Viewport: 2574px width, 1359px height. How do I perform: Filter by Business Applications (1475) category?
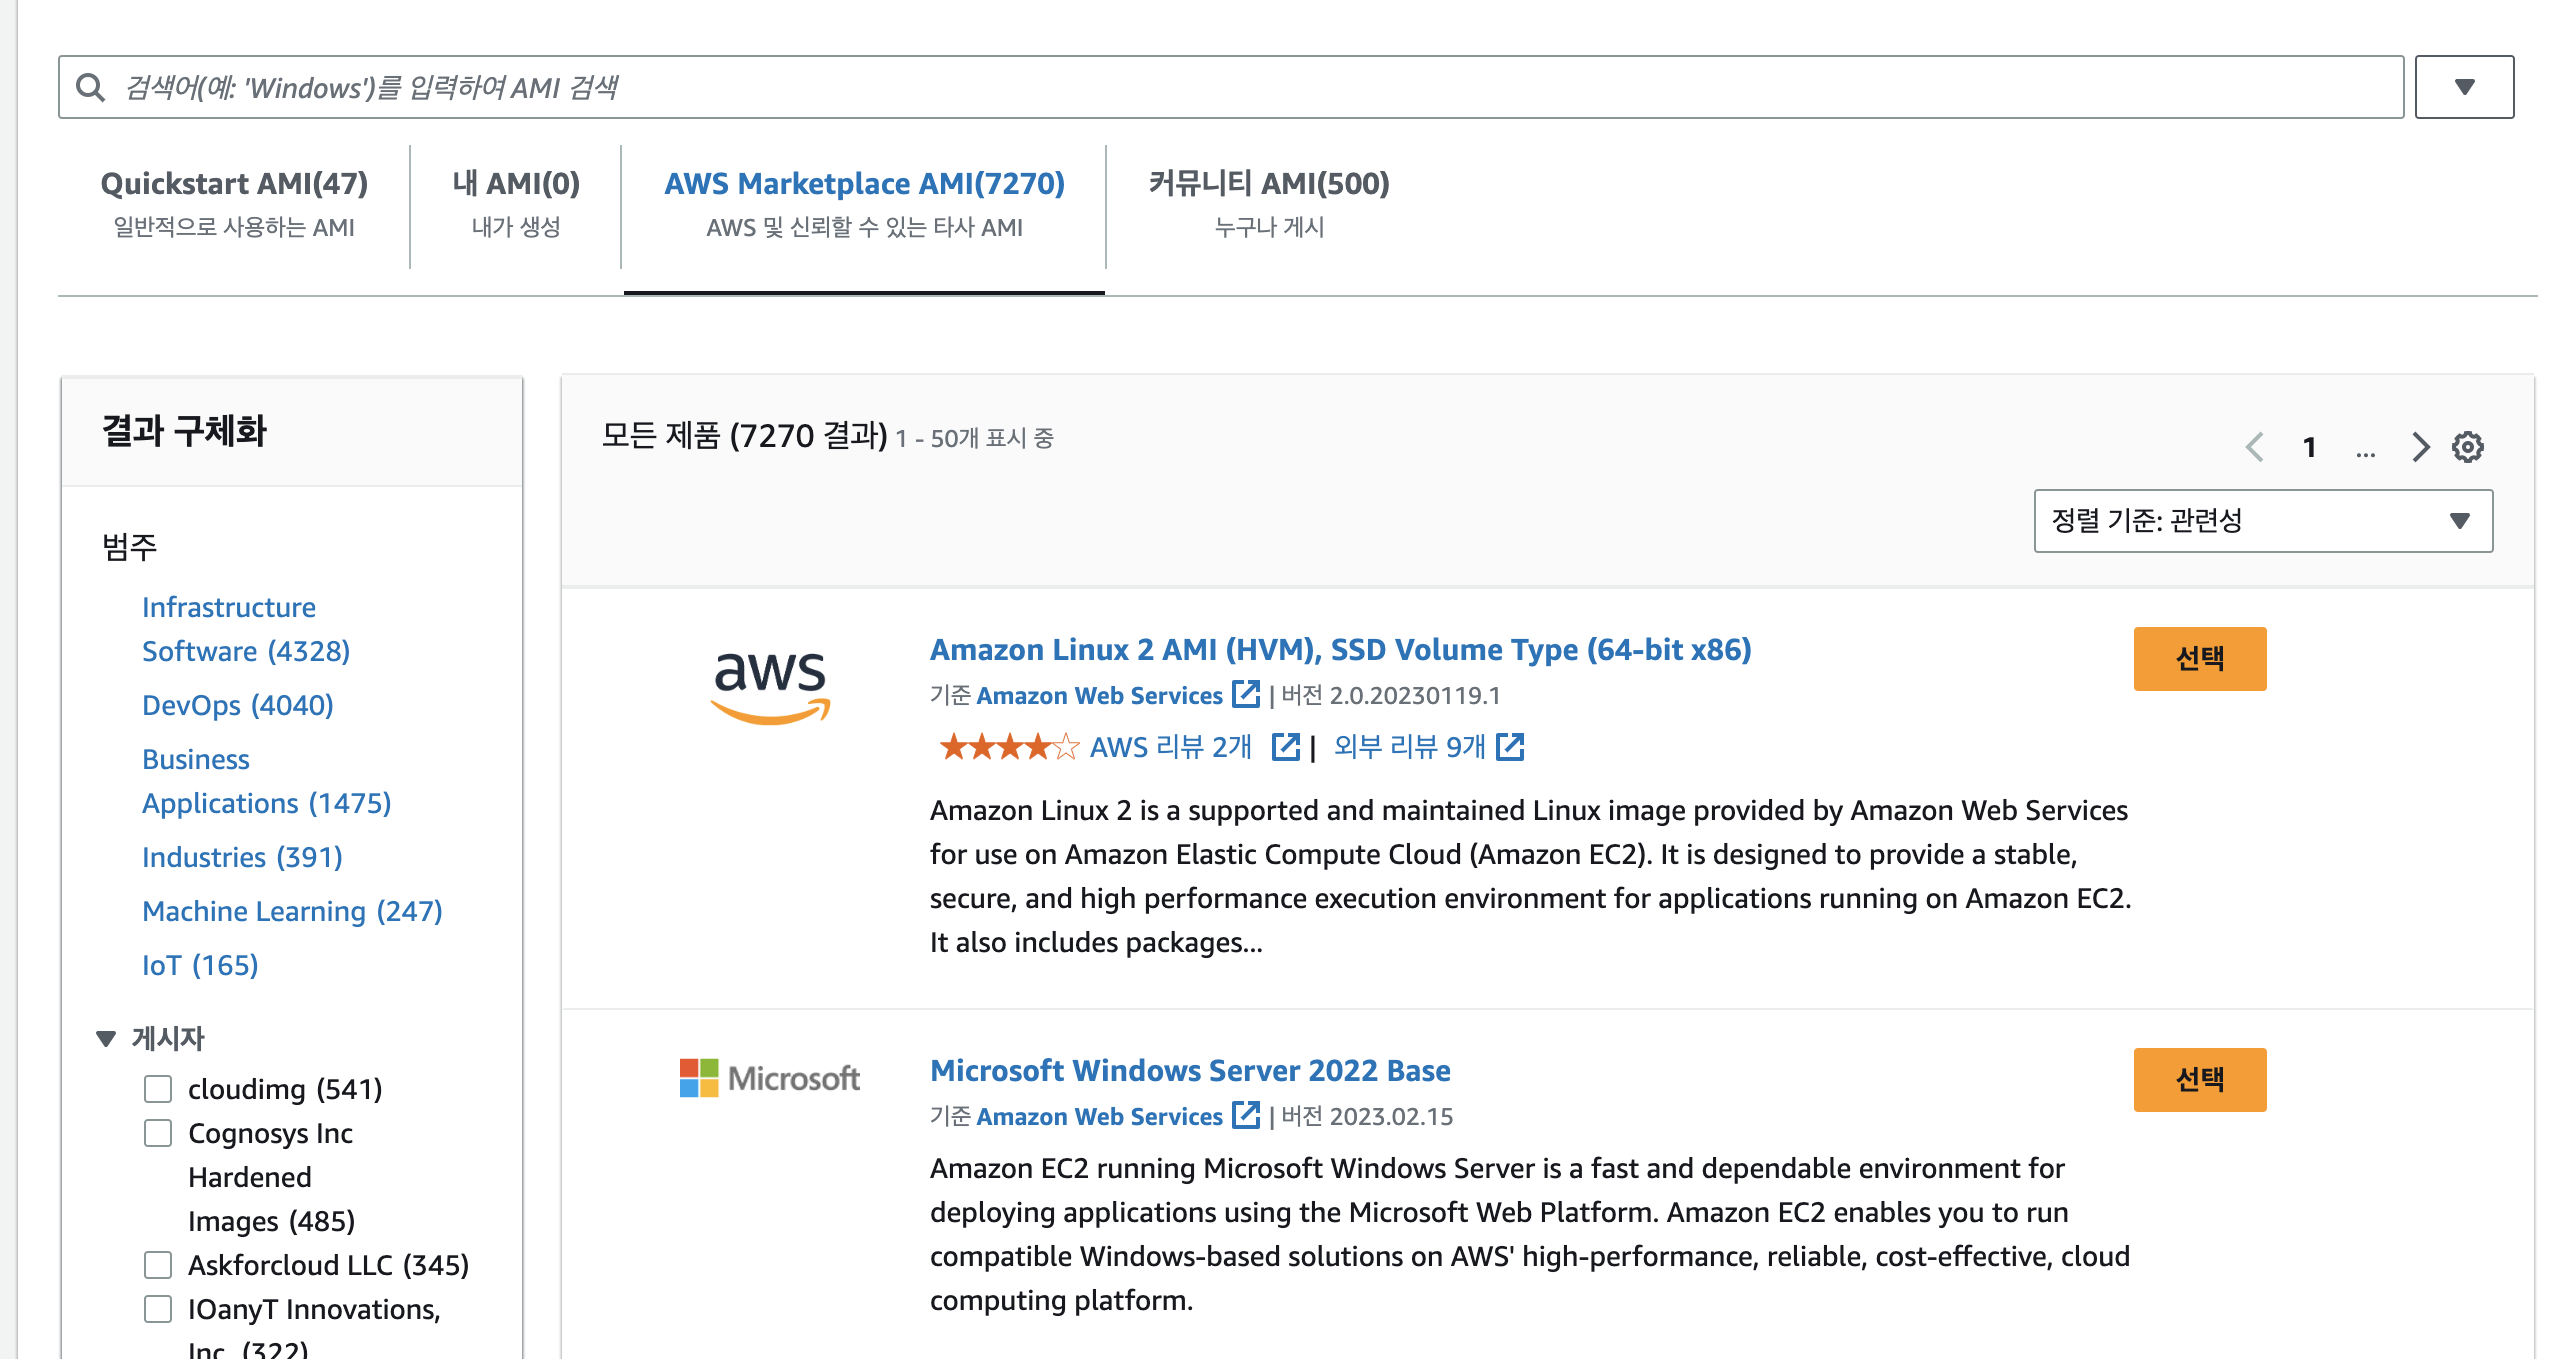coord(267,781)
